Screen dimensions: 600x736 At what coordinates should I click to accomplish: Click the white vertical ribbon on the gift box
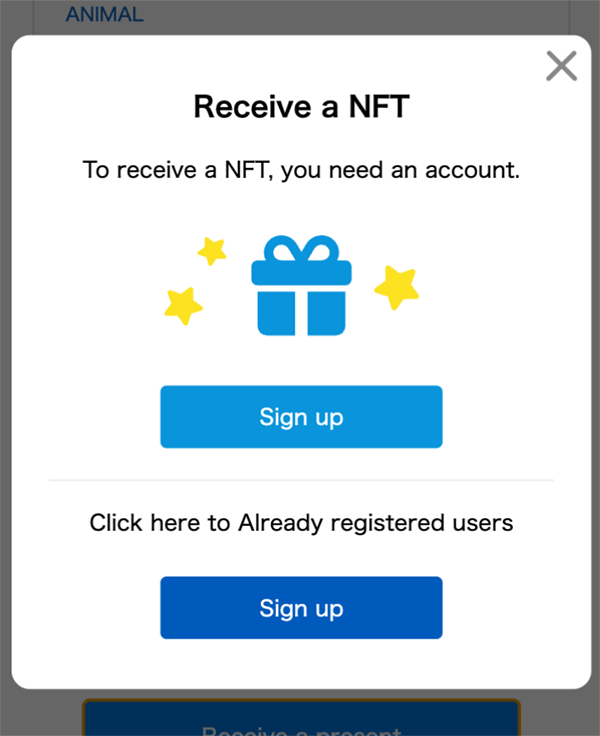[301, 314]
